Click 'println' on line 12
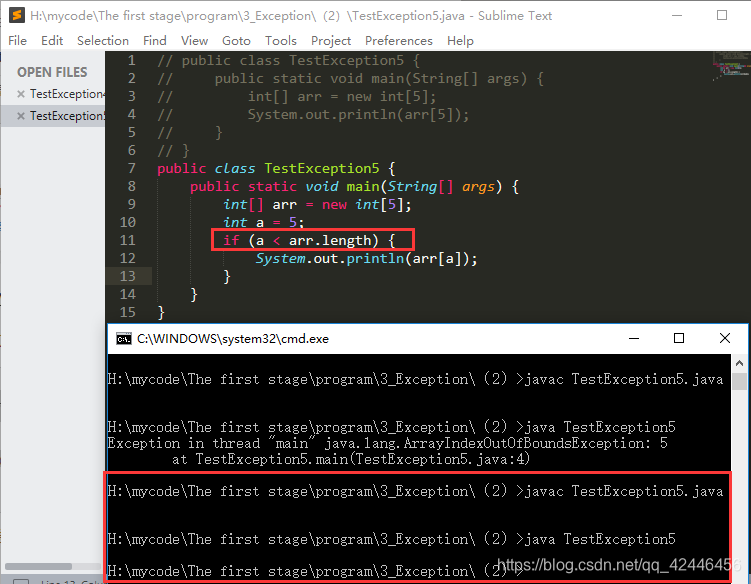751x584 pixels. (375, 258)
